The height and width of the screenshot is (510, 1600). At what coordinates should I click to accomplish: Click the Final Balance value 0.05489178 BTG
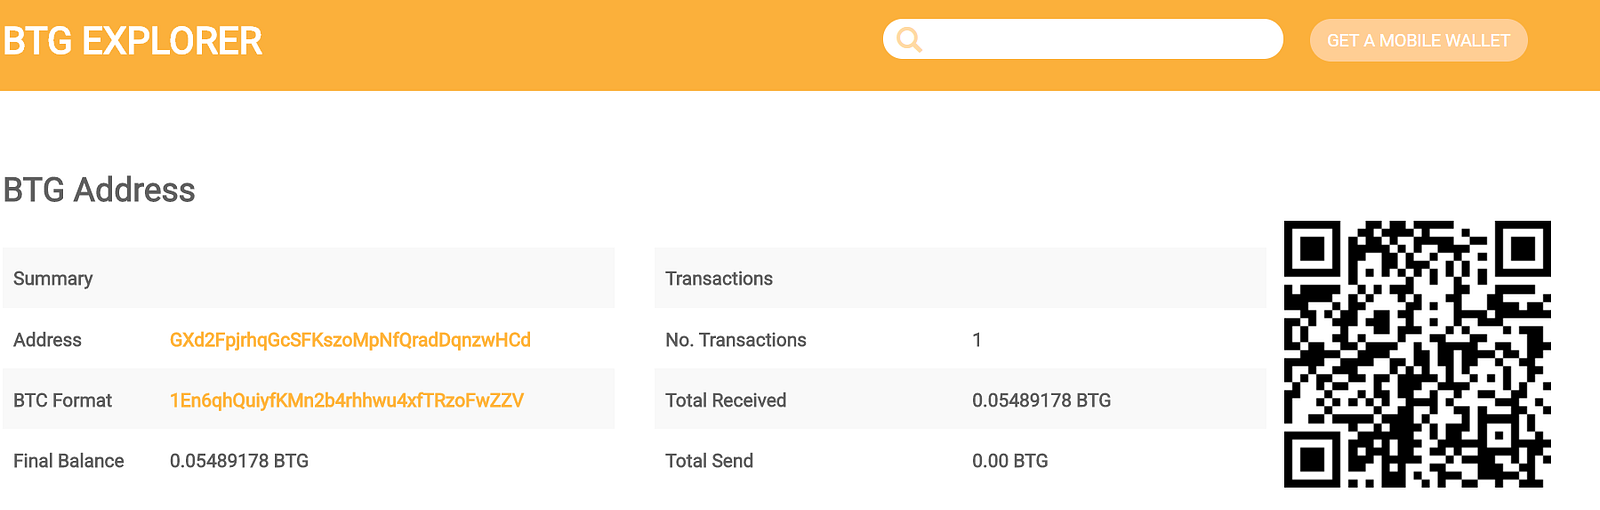[239, 461]
